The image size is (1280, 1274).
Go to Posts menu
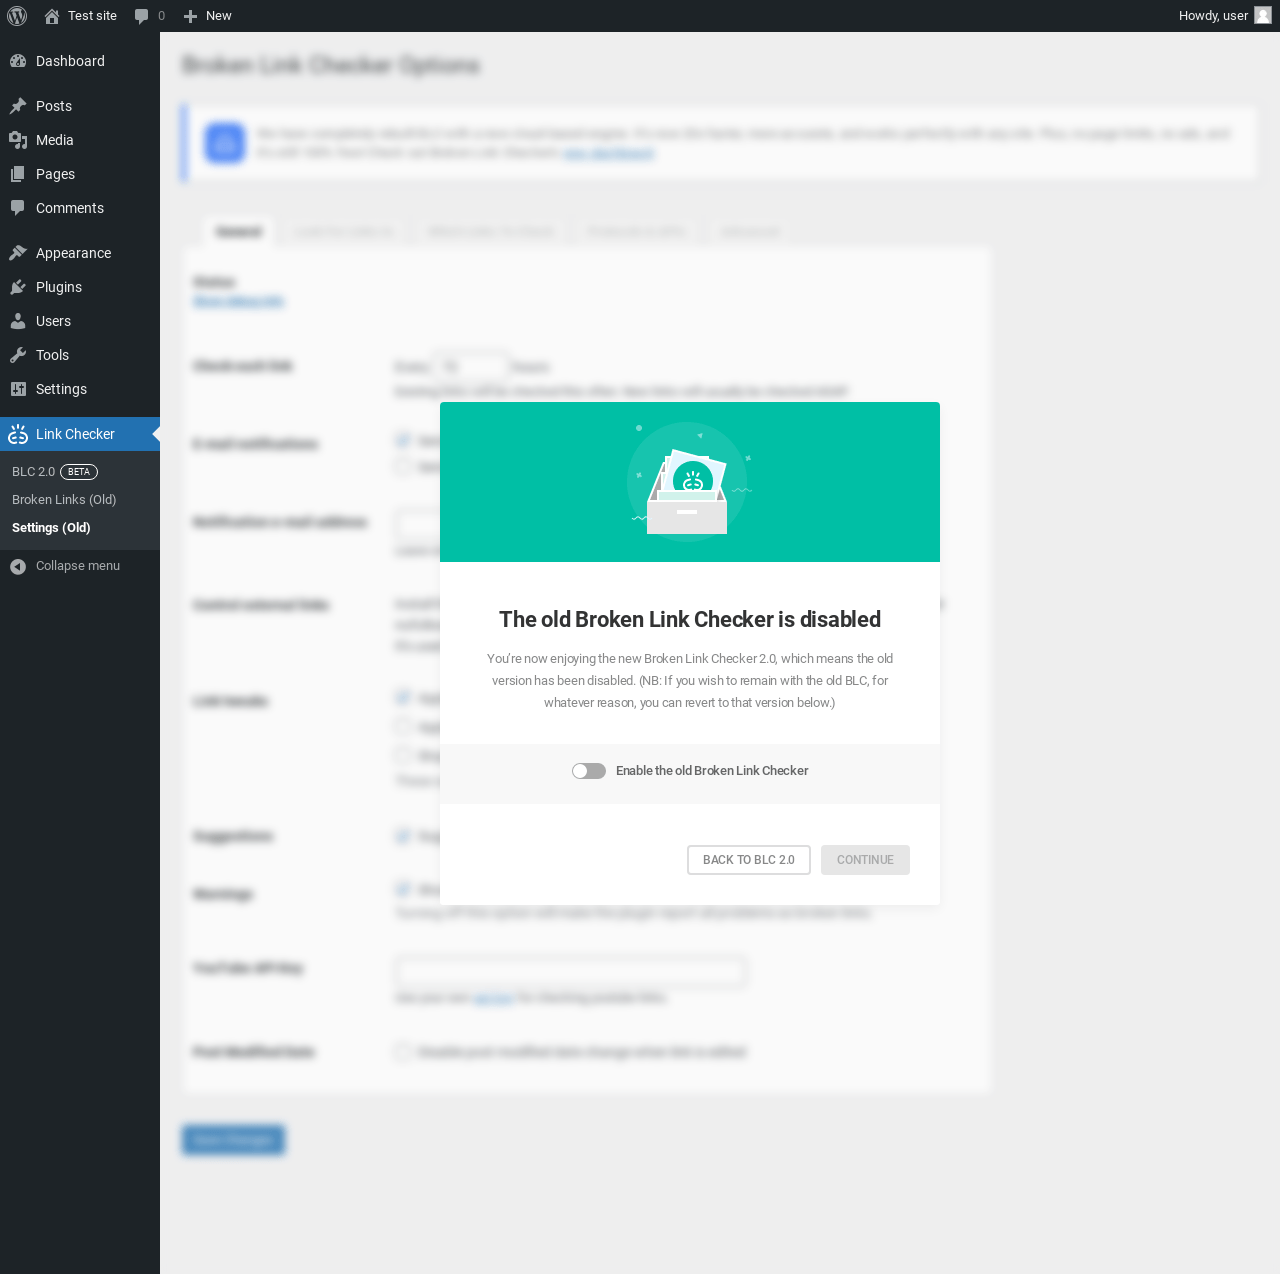pos(80,106)
